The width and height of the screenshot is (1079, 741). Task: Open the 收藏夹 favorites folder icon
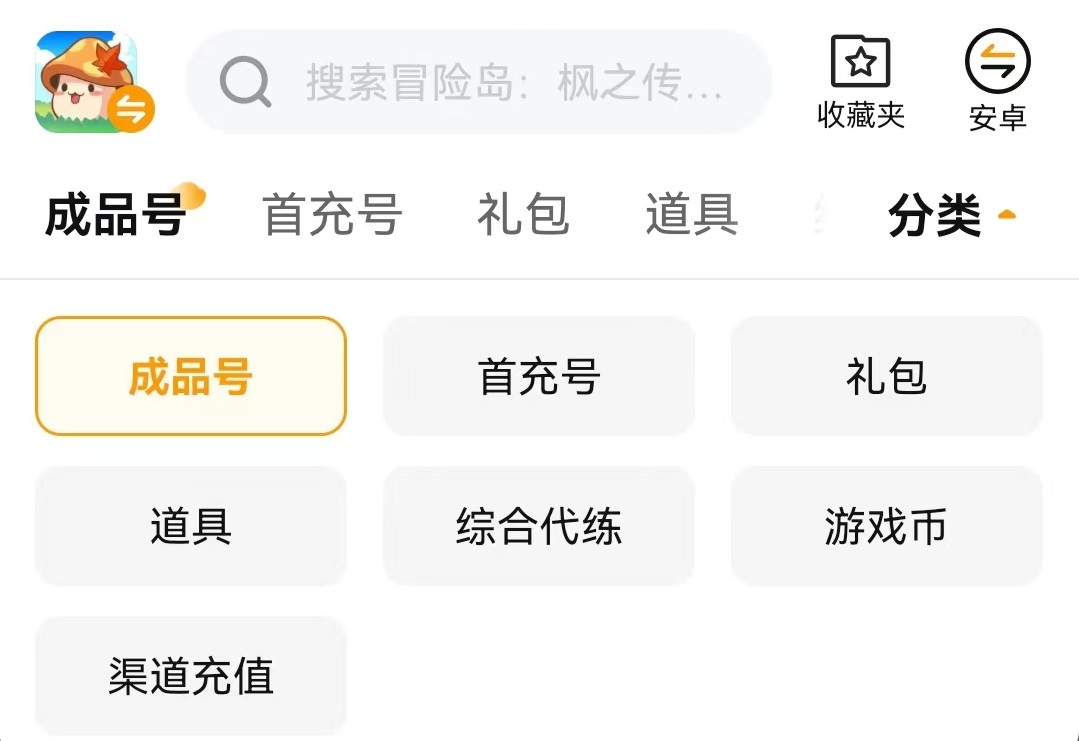pos(860,62)
